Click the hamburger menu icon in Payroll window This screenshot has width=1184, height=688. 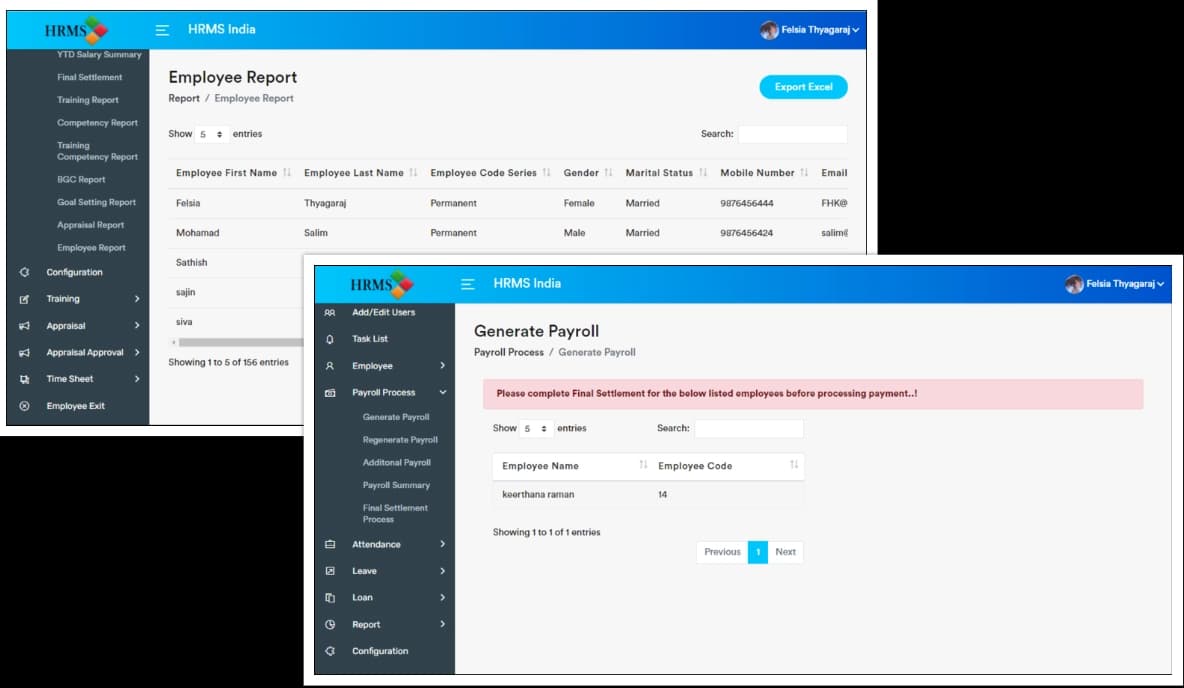467,285
